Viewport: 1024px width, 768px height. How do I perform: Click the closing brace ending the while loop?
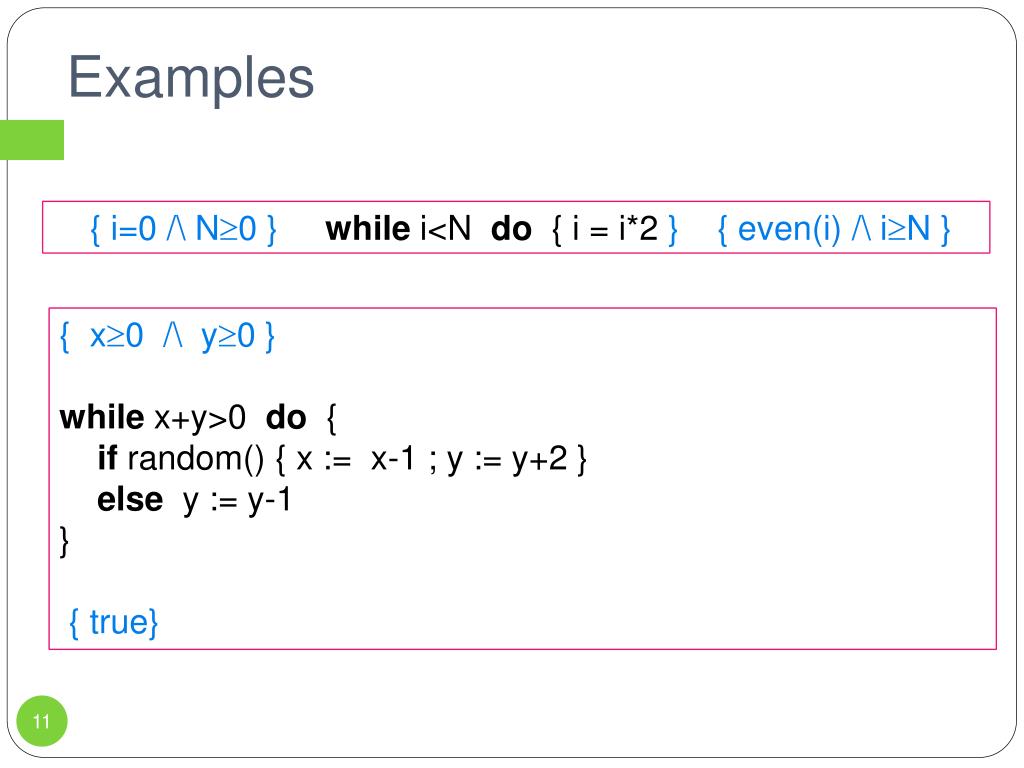[x=65, y=541]
